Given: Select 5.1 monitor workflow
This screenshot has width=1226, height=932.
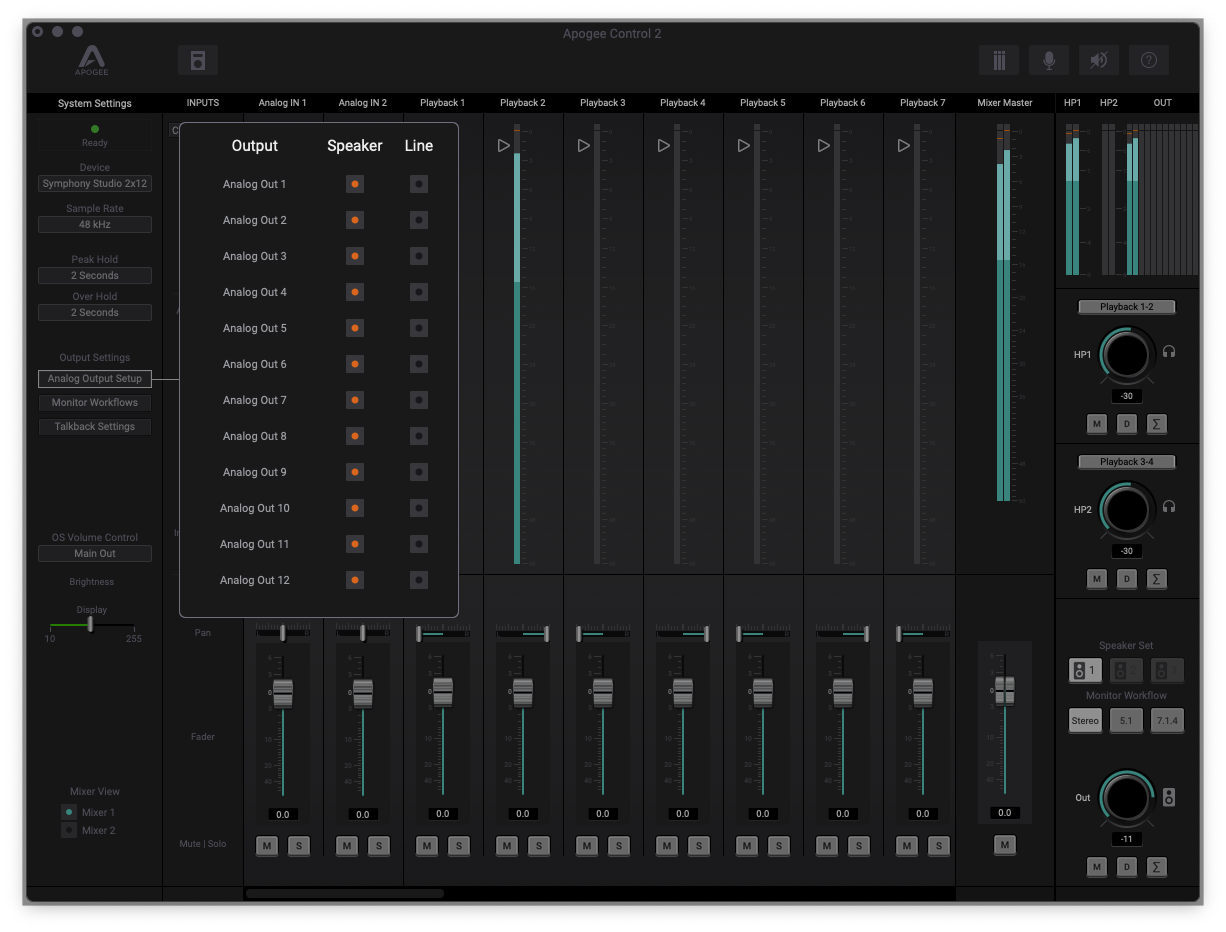Looking at the screenshot, I should (x=1126, y=721).
